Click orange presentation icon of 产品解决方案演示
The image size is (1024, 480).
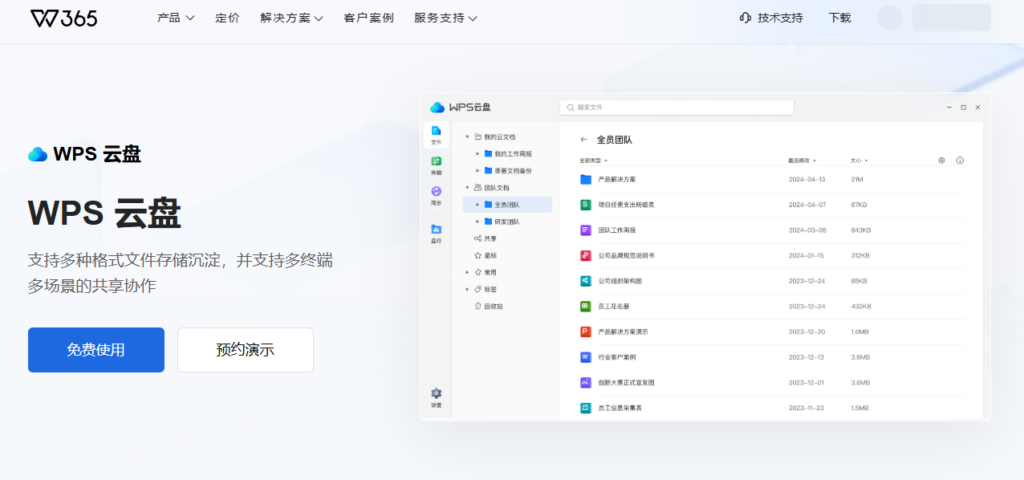586,332
